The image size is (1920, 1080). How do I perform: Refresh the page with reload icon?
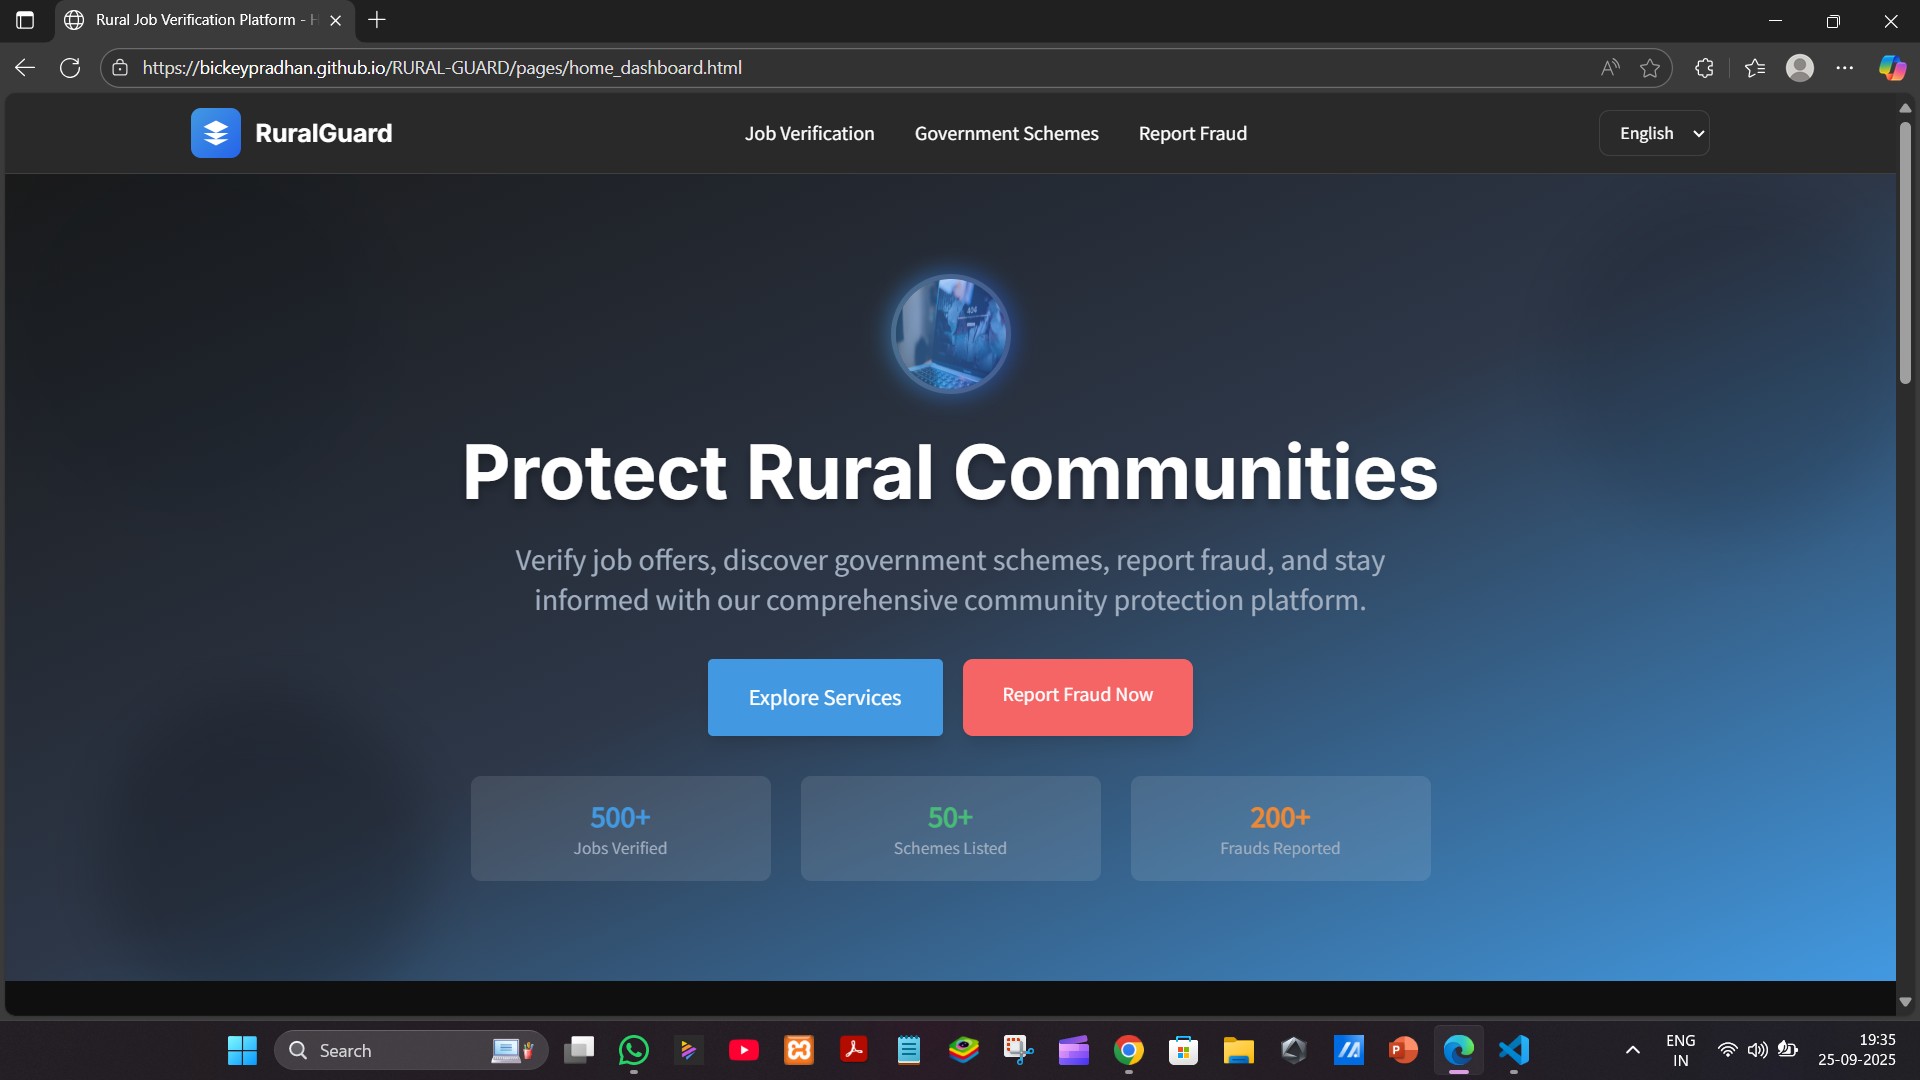(70, 68)
